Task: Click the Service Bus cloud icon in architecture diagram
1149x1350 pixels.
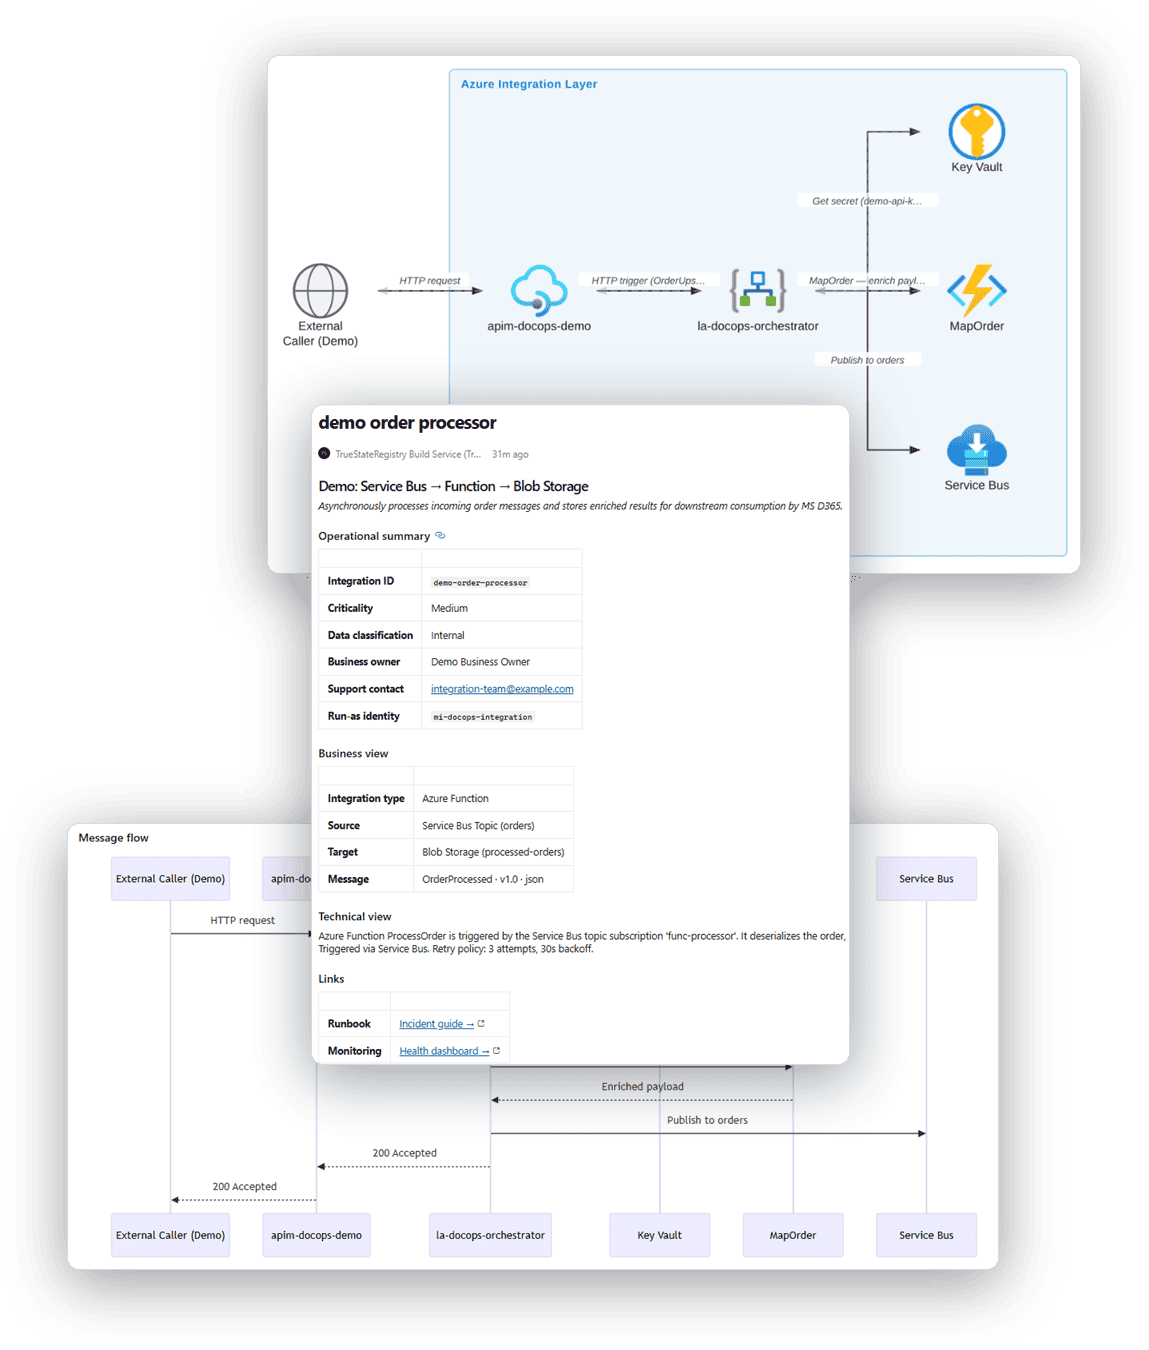Action: coord(977,449)
